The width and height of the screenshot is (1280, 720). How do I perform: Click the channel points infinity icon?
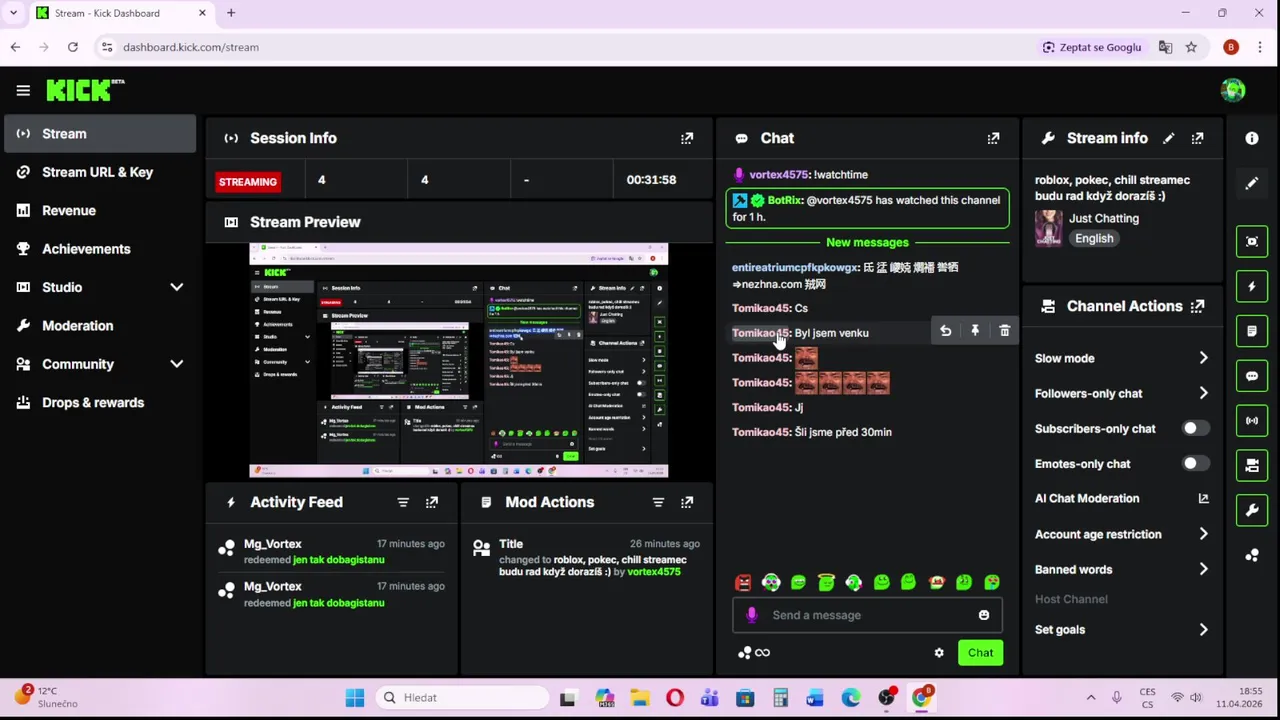pyautogui.click(x=762, y=653)
